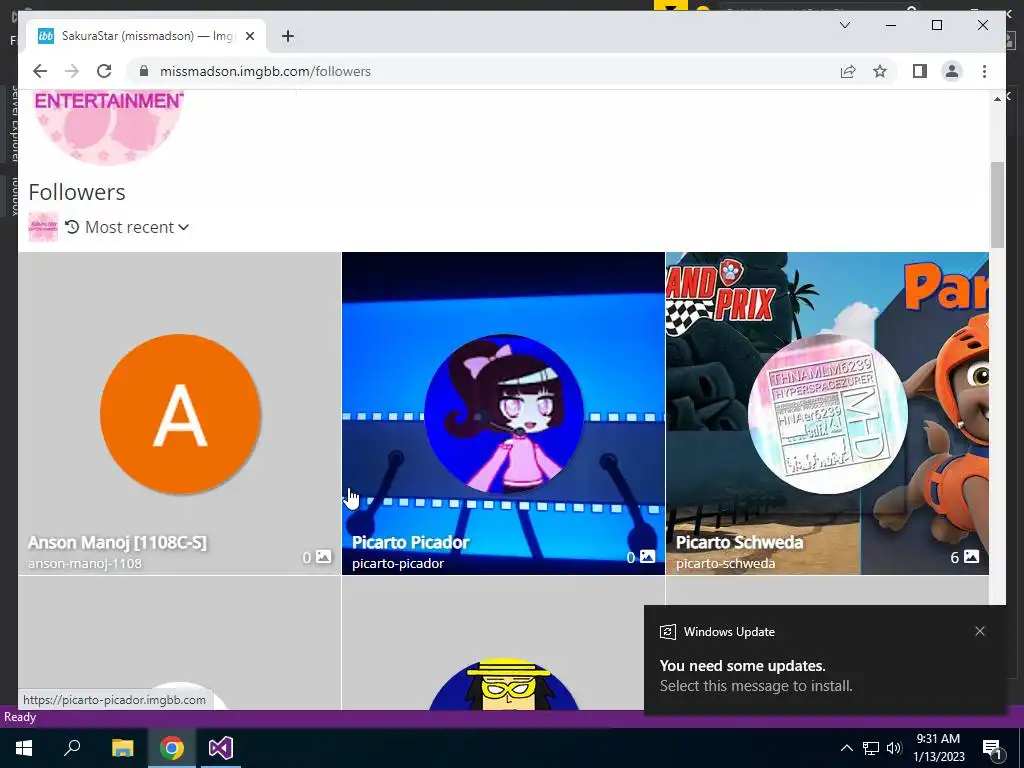Open taskbar search
Image resolution: width=1024 pixels, height=768 pixels.
(72, 748)
